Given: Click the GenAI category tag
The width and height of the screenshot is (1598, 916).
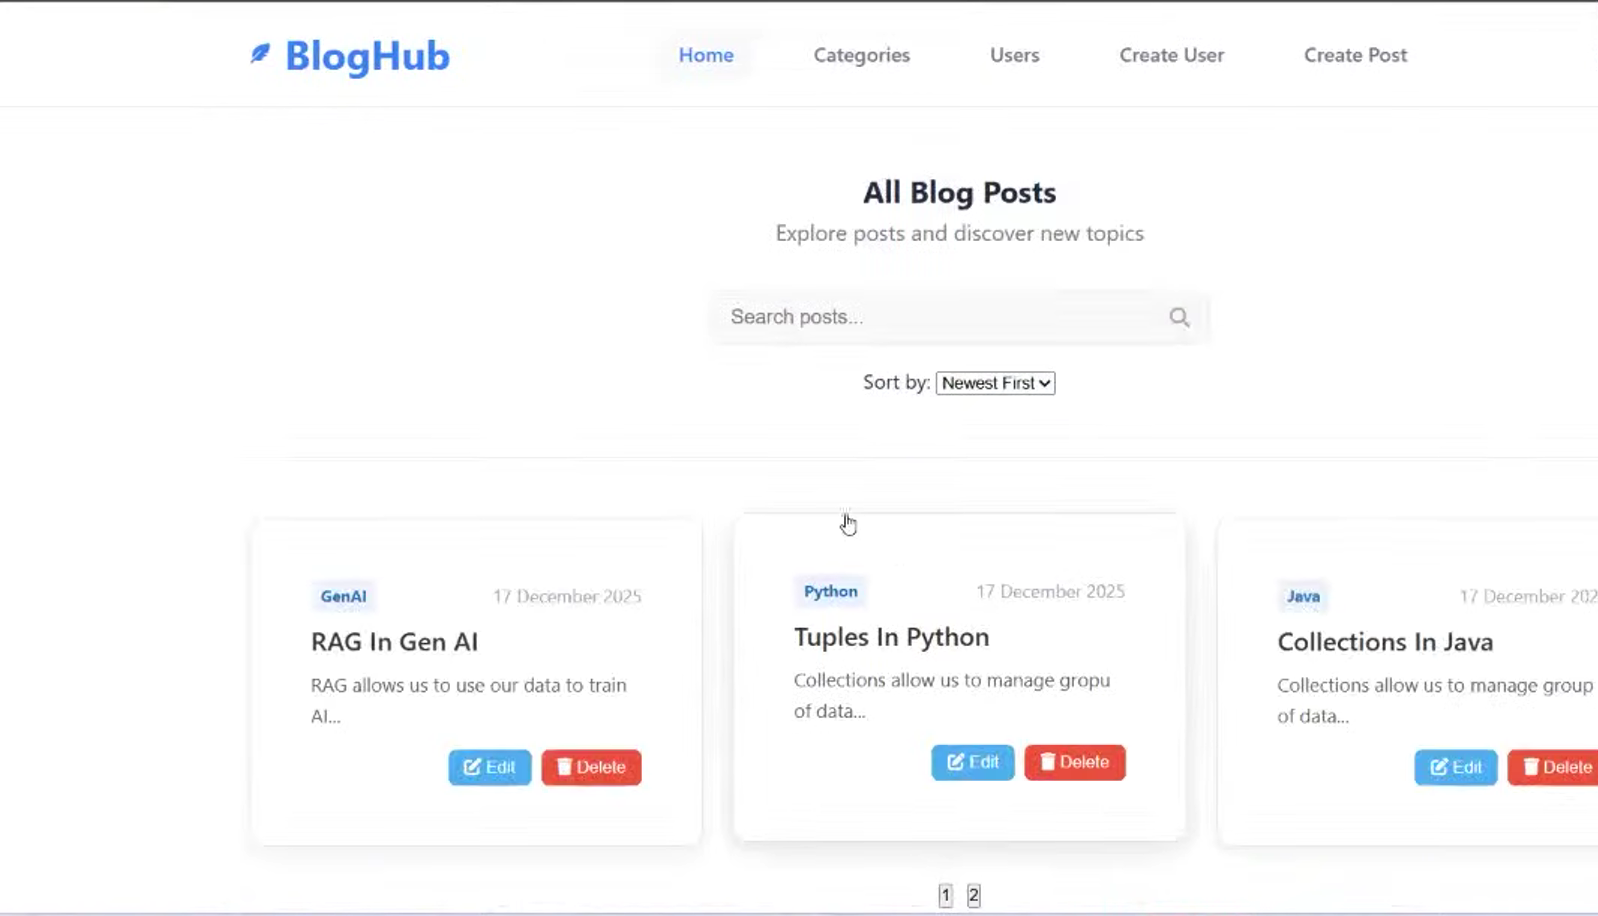Looking at the screenshot, I should [343, 596].
